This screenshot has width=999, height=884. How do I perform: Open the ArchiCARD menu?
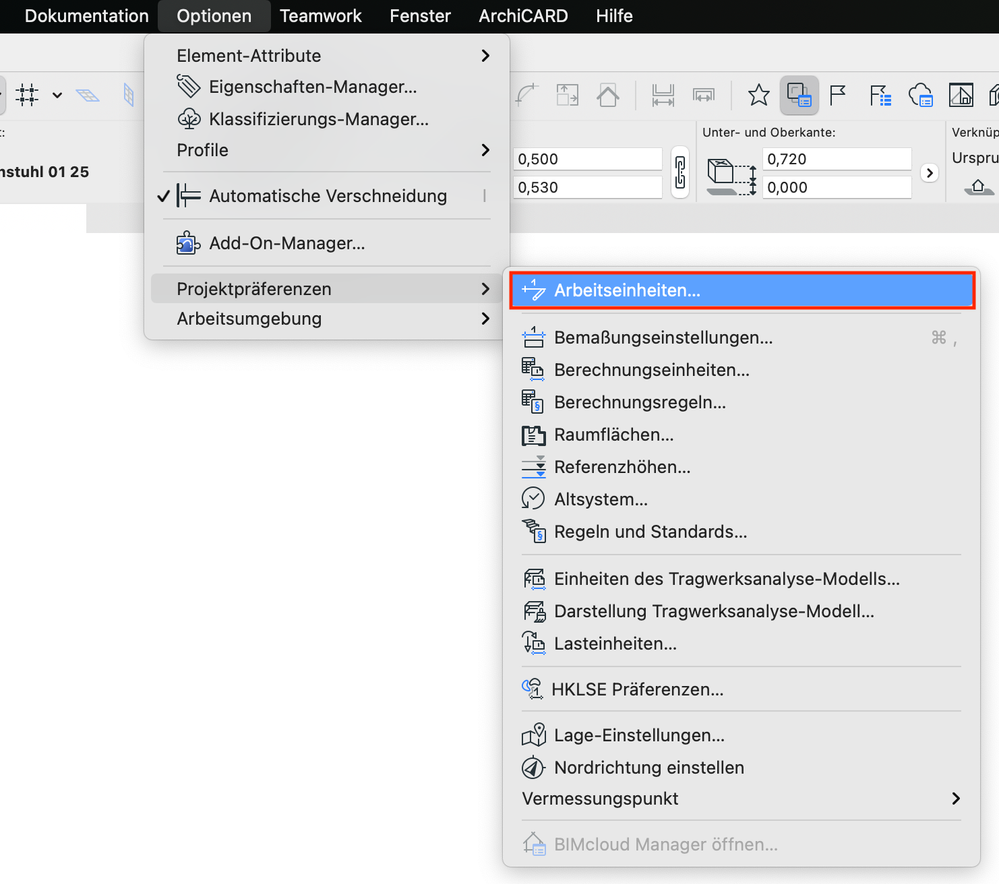coord(523,16)
